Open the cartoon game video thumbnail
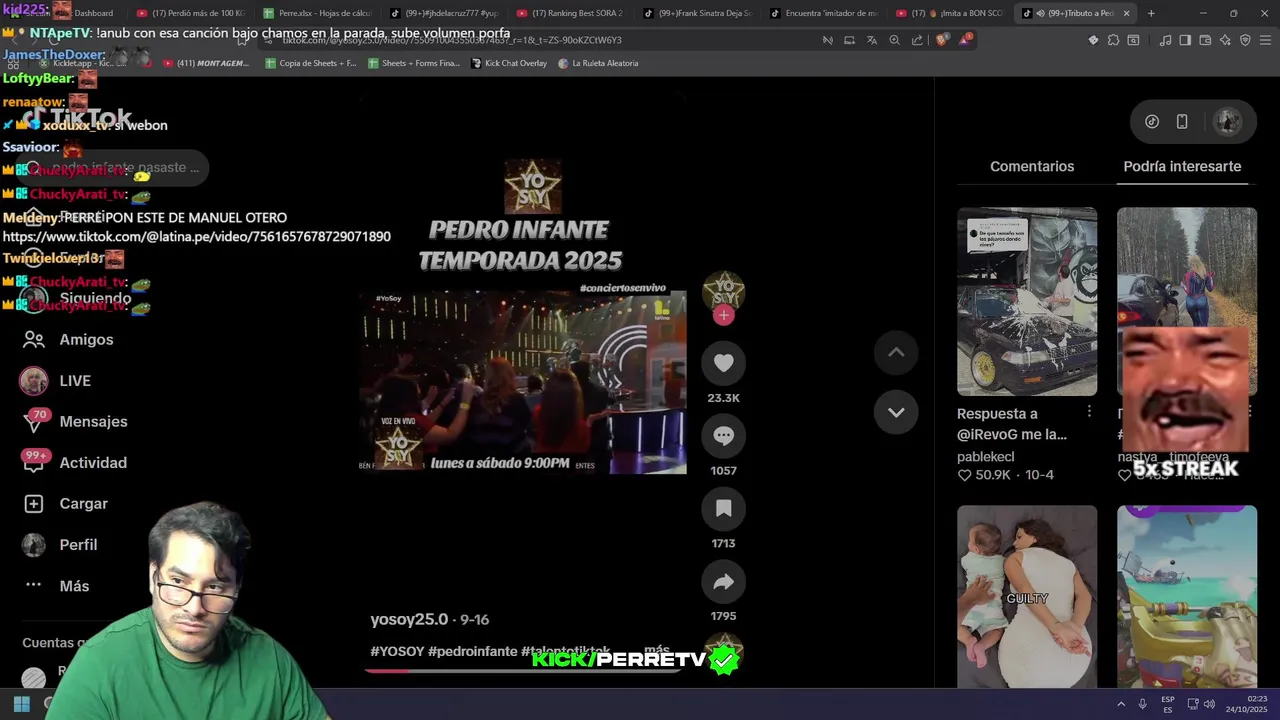 pyautogui.click(x=1187, y=596)
